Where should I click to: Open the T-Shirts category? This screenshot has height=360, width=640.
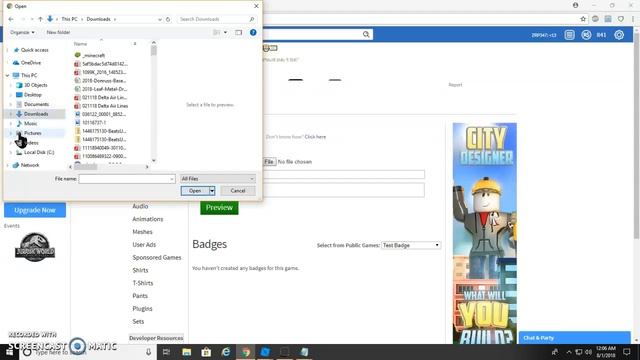(x=143, y=283)
